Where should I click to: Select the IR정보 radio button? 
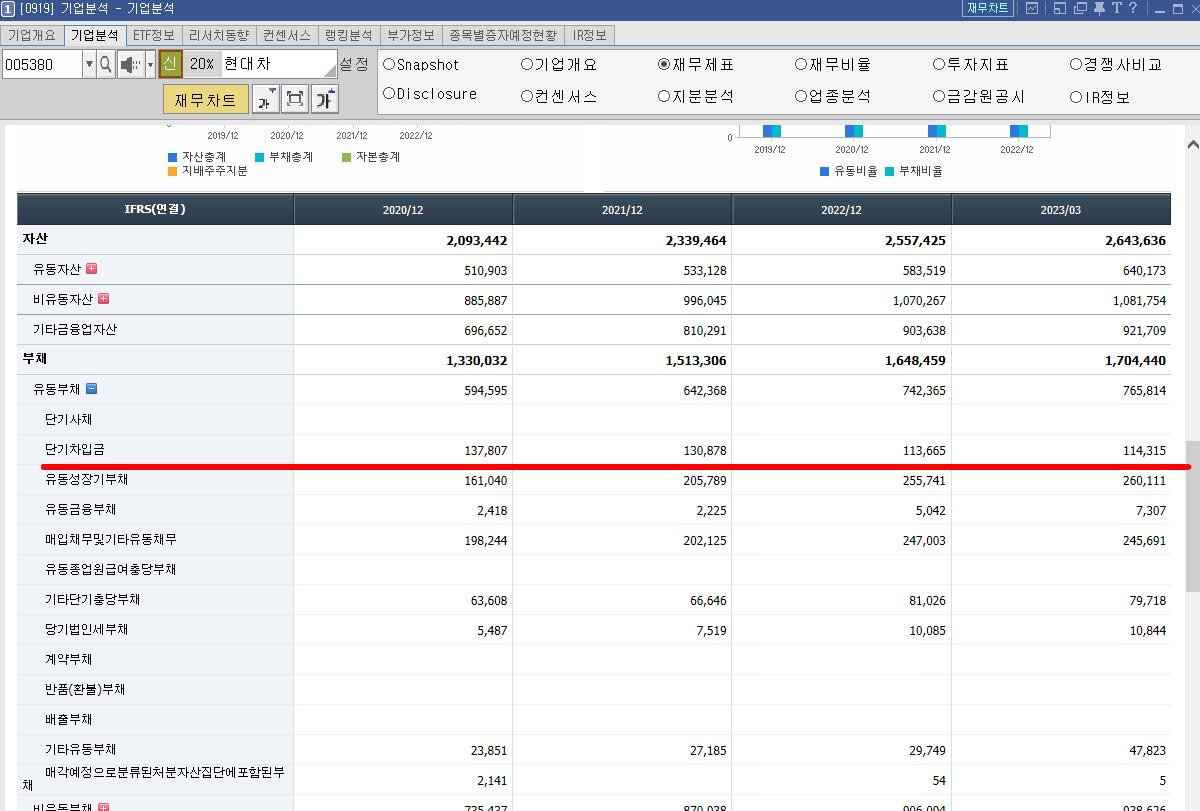pyautogui.click(x=1076, y=96)
